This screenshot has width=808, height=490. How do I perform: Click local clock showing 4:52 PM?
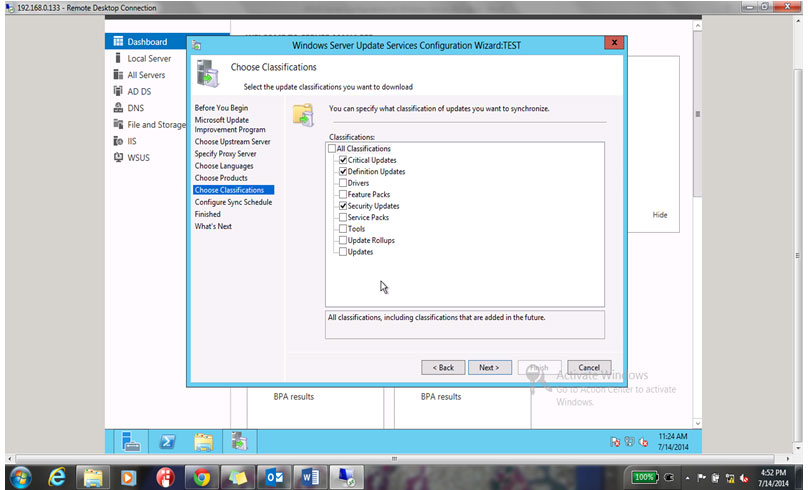(x=773, y=478)
